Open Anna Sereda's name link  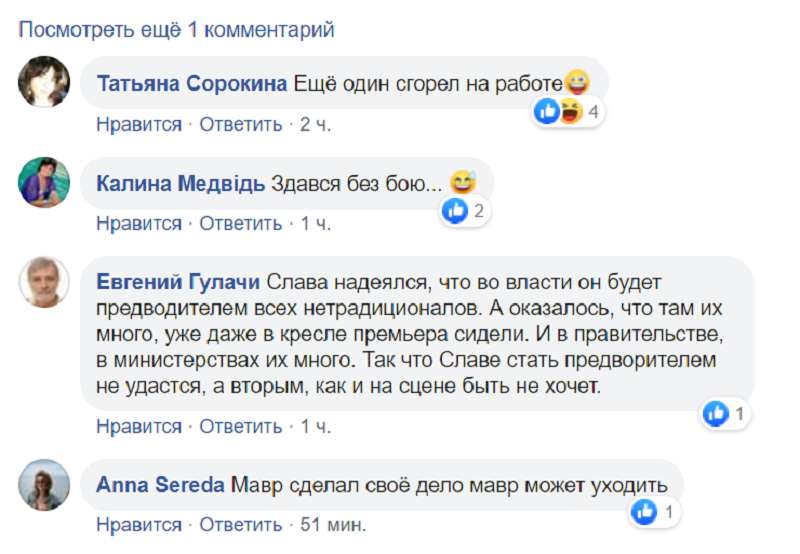click(160, 485)
